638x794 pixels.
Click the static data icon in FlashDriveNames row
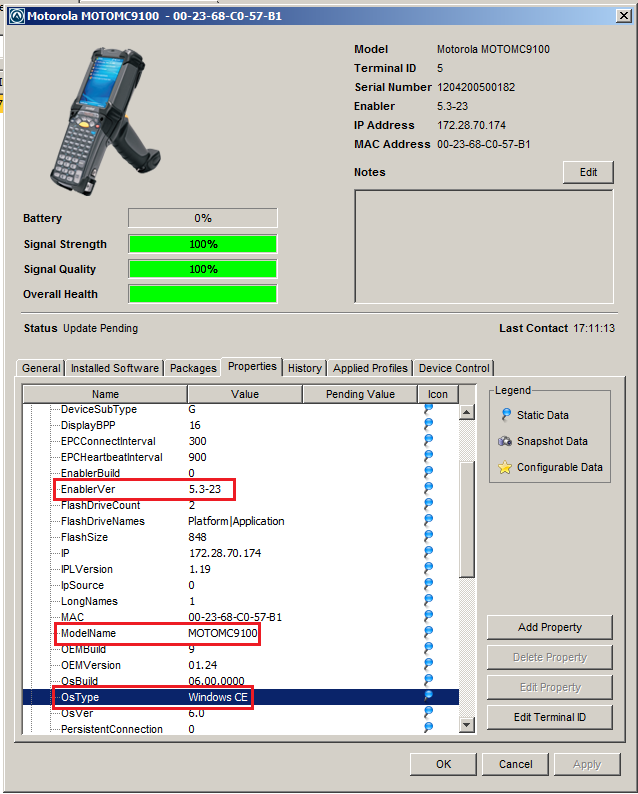[x=428, y=521]
